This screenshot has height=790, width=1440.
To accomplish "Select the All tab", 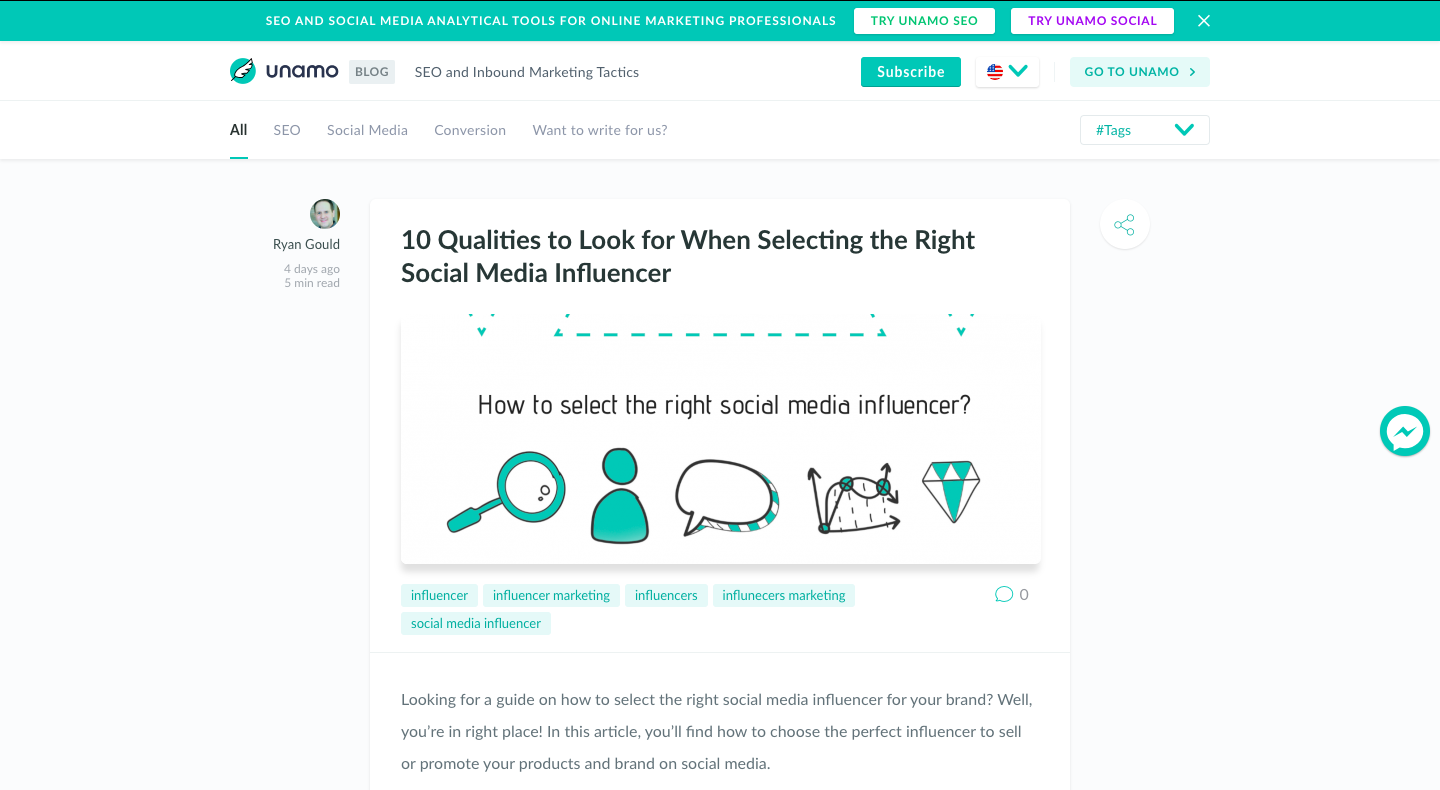I will [x=238, y=130].
